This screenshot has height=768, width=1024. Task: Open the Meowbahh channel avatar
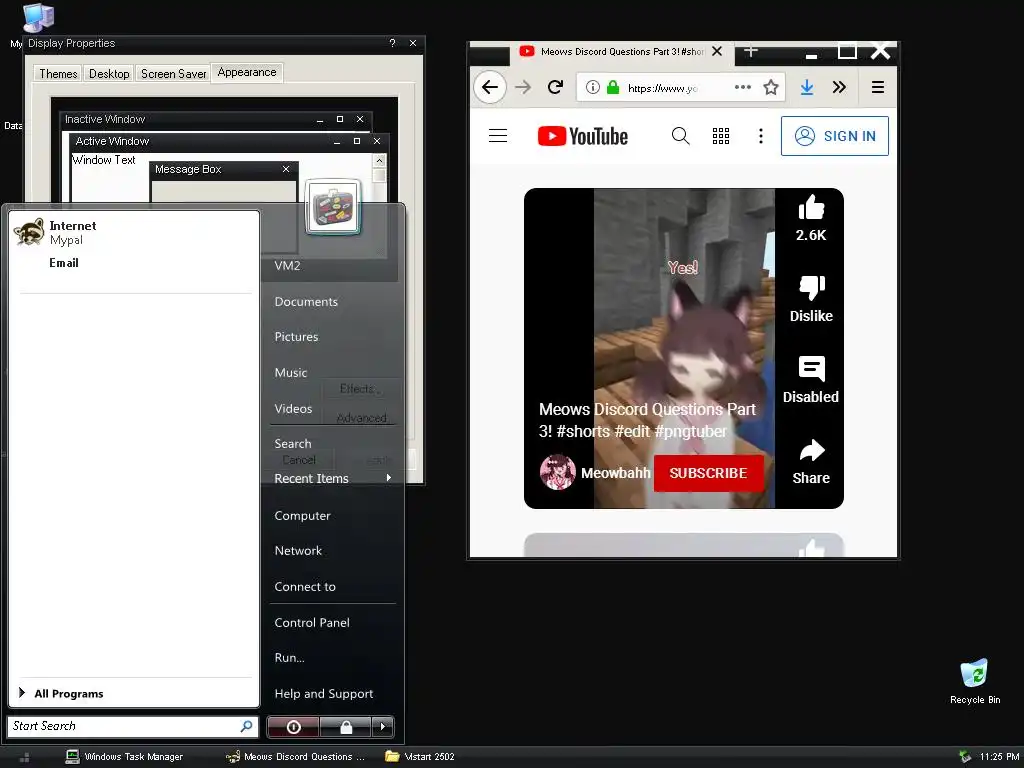[558, 472]
